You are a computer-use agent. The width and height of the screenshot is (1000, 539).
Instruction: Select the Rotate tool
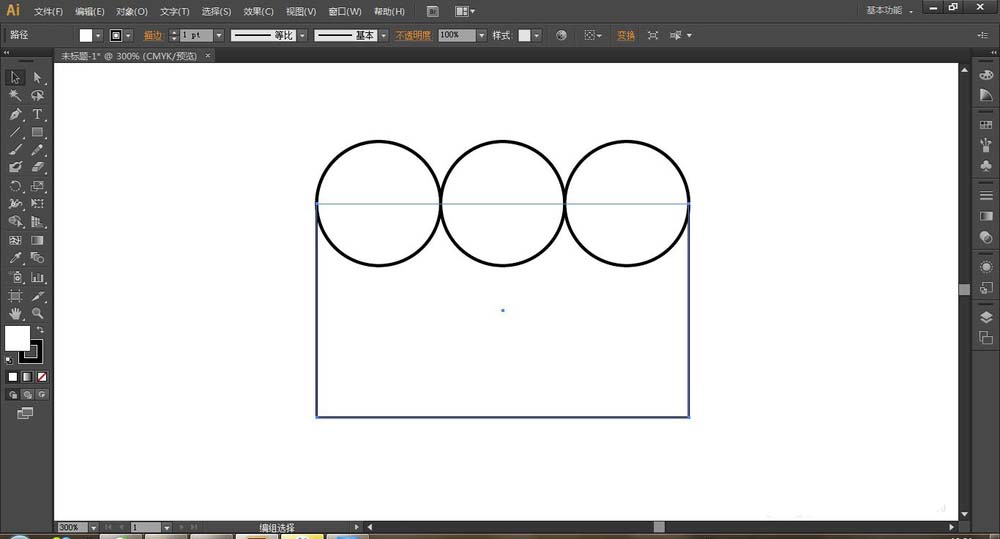coord(16,186)
